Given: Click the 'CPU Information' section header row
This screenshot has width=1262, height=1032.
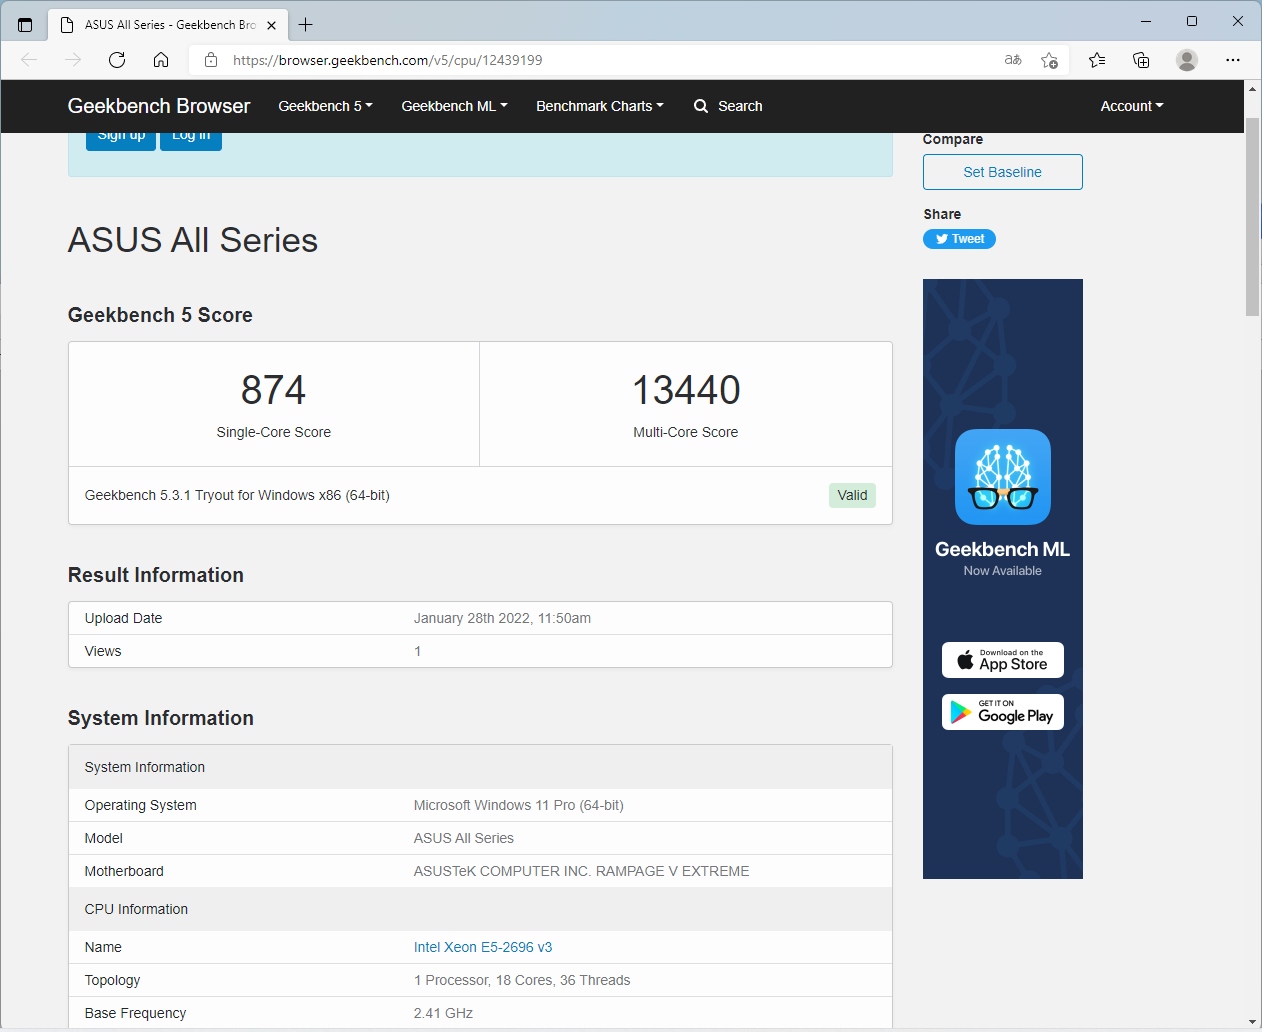Looking at the screenshot, I should point(480,909).
